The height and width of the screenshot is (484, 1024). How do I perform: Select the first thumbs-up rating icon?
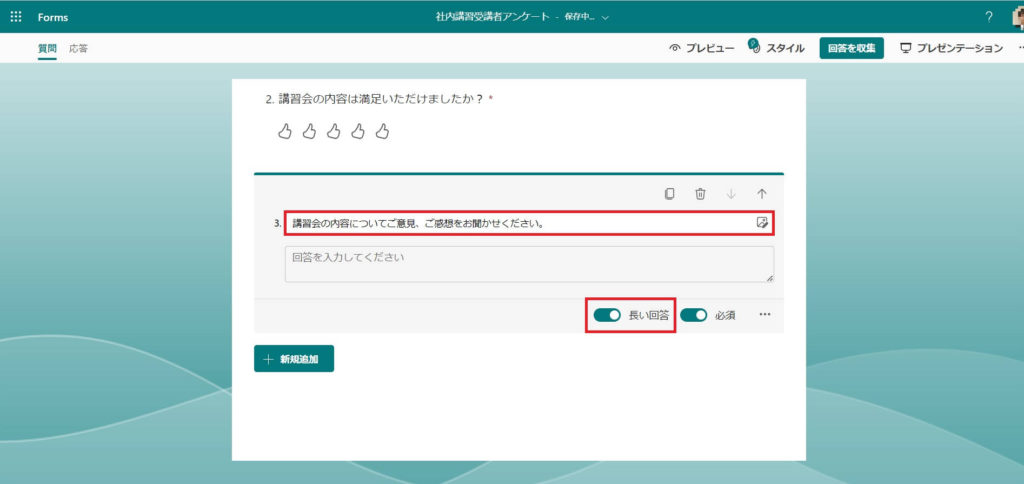pos(285,131)
